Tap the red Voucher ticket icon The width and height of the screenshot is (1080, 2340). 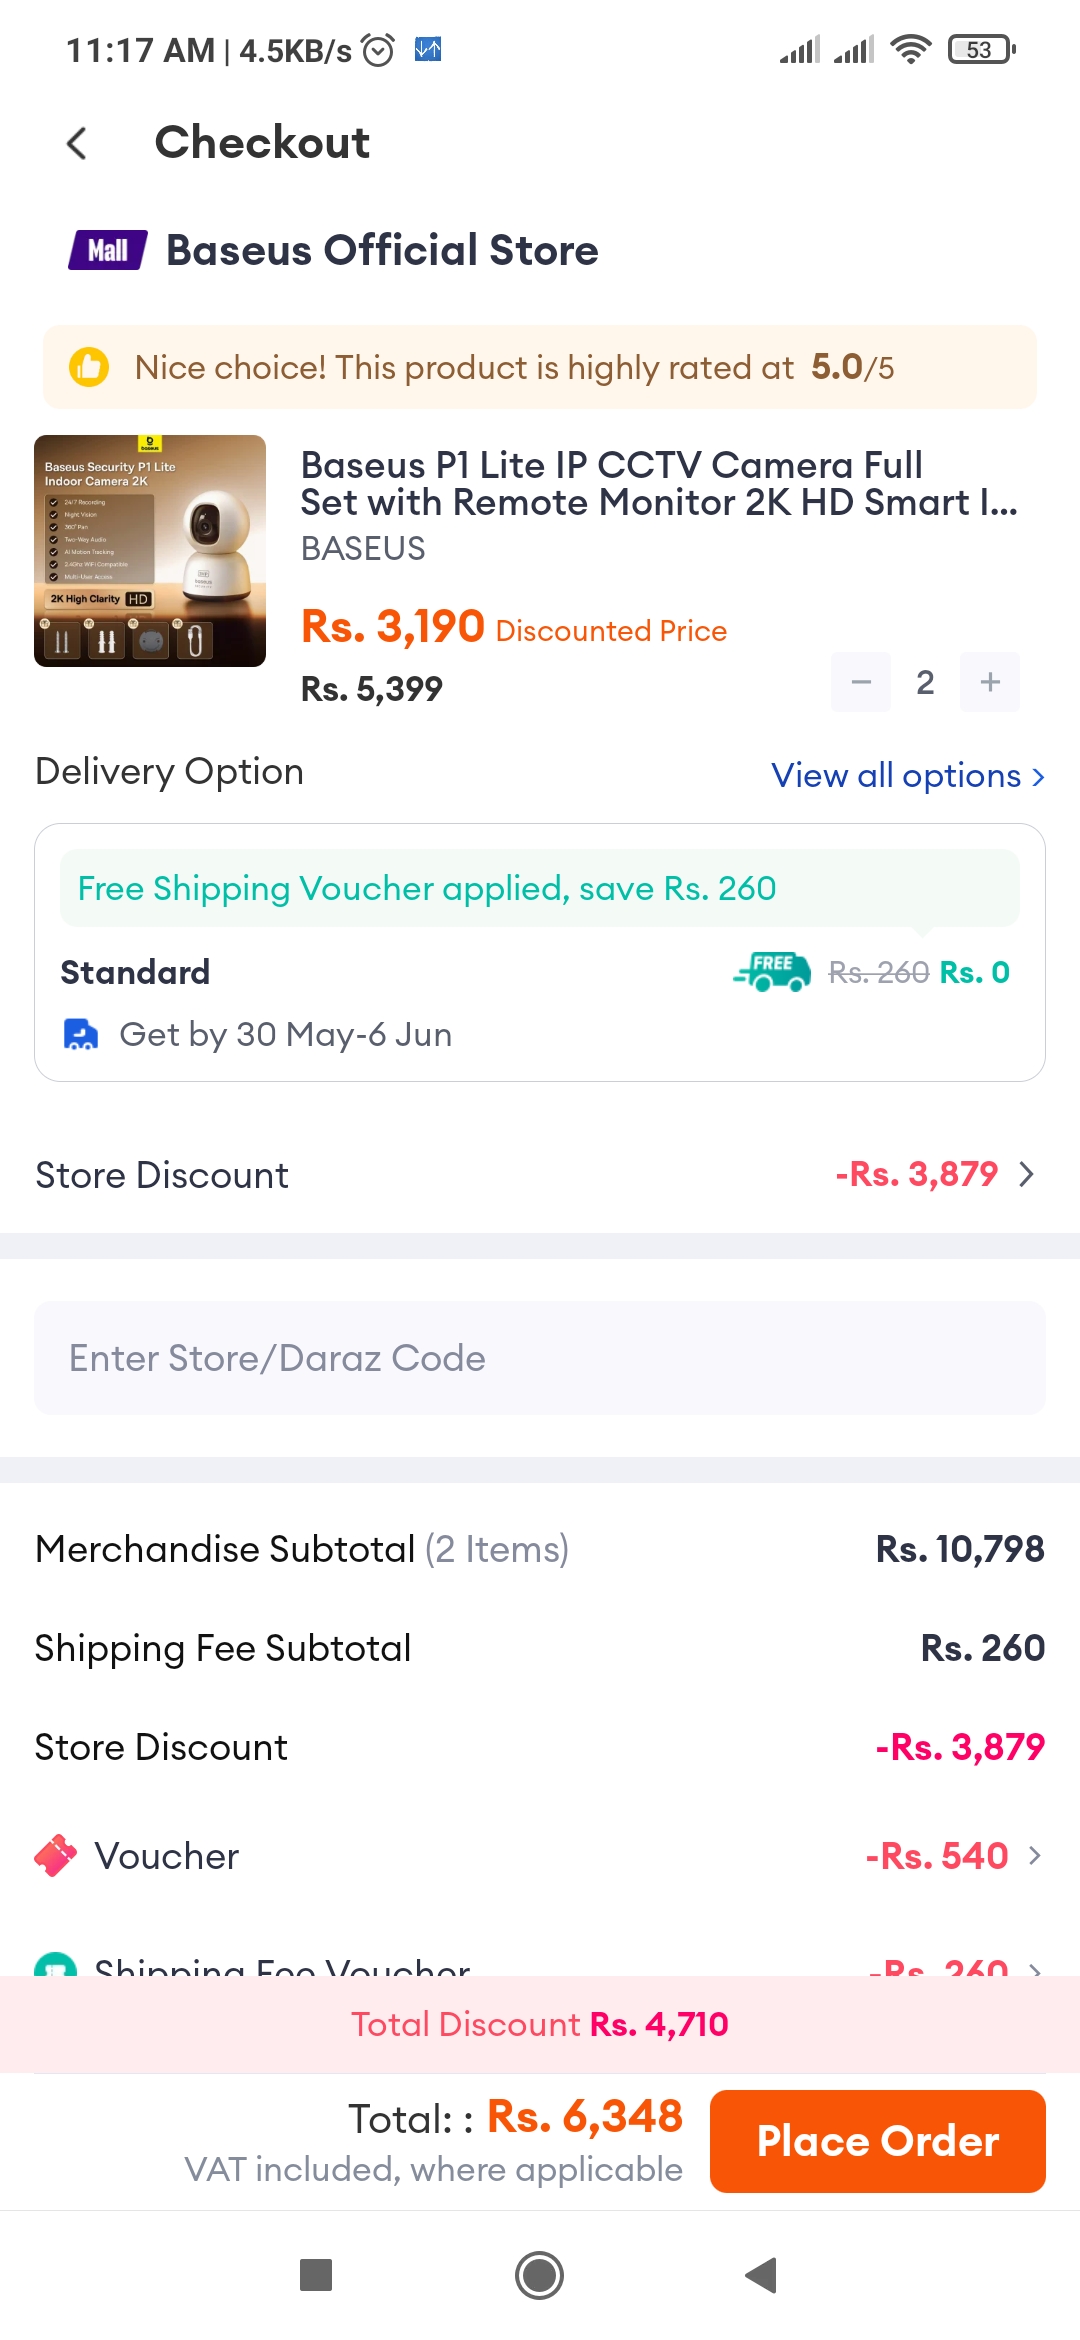click(56, 1856)
